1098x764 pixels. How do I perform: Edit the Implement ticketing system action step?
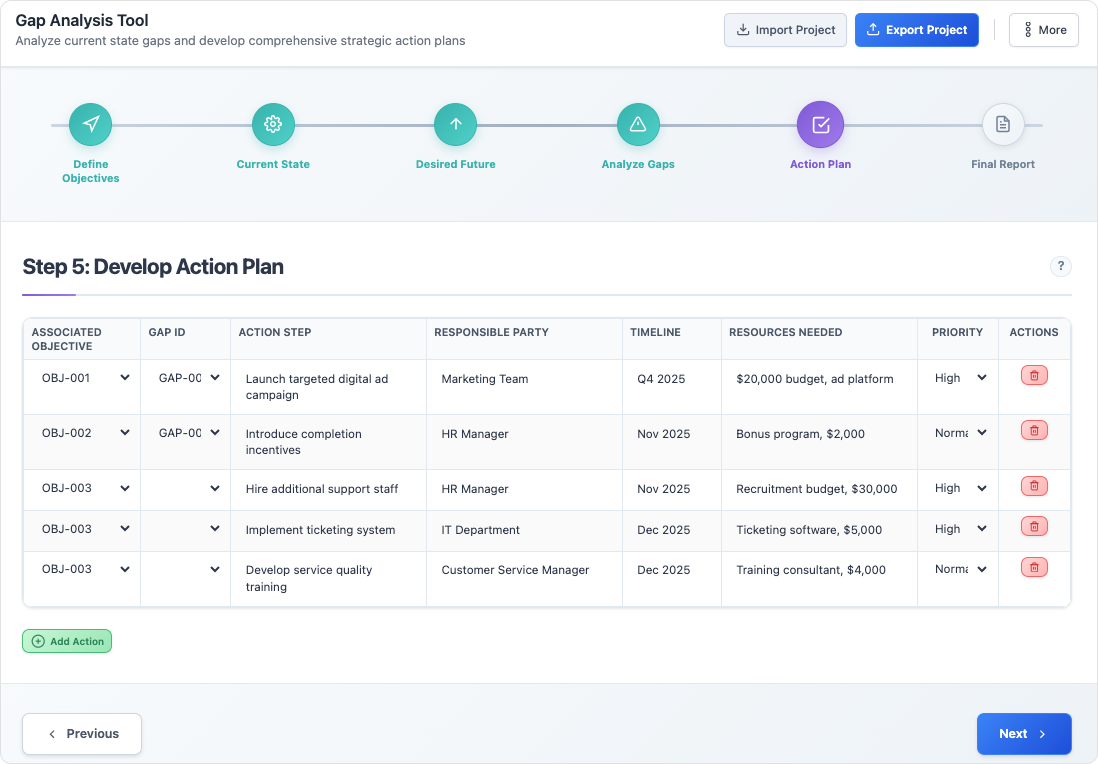pos(328,529)
